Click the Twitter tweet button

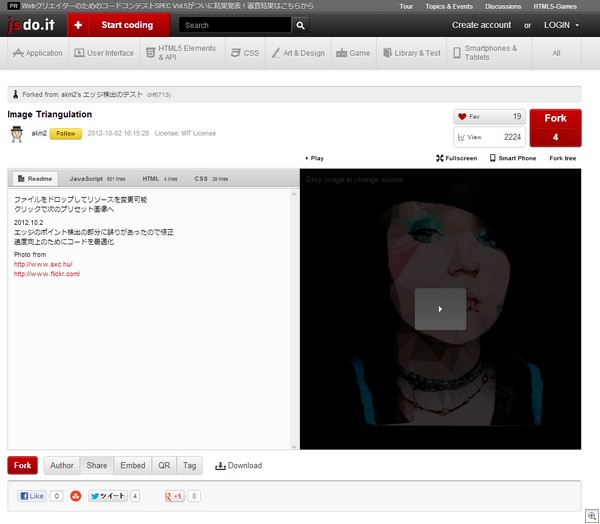coord(107,496)
